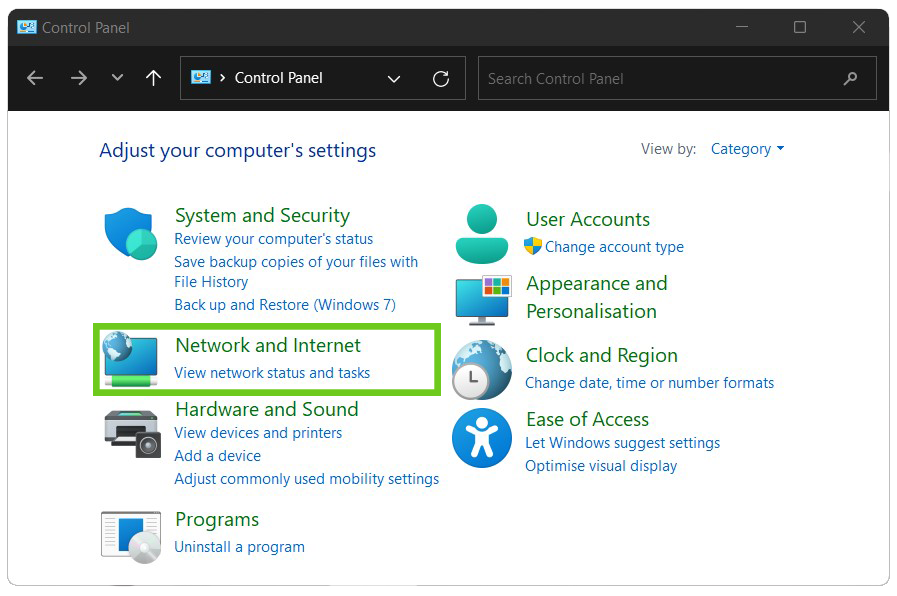Open the Clock and Region globe icon
The width and height of the screenshot is (897, 596).
(482, 370)
